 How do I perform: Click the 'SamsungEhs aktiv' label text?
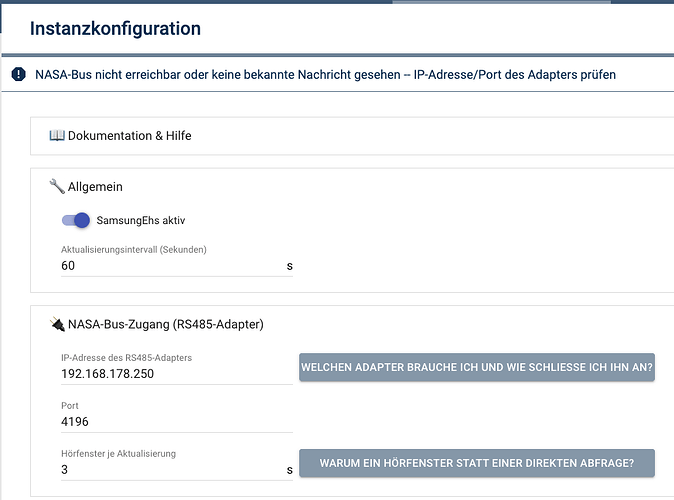click(x=141, y=221)
